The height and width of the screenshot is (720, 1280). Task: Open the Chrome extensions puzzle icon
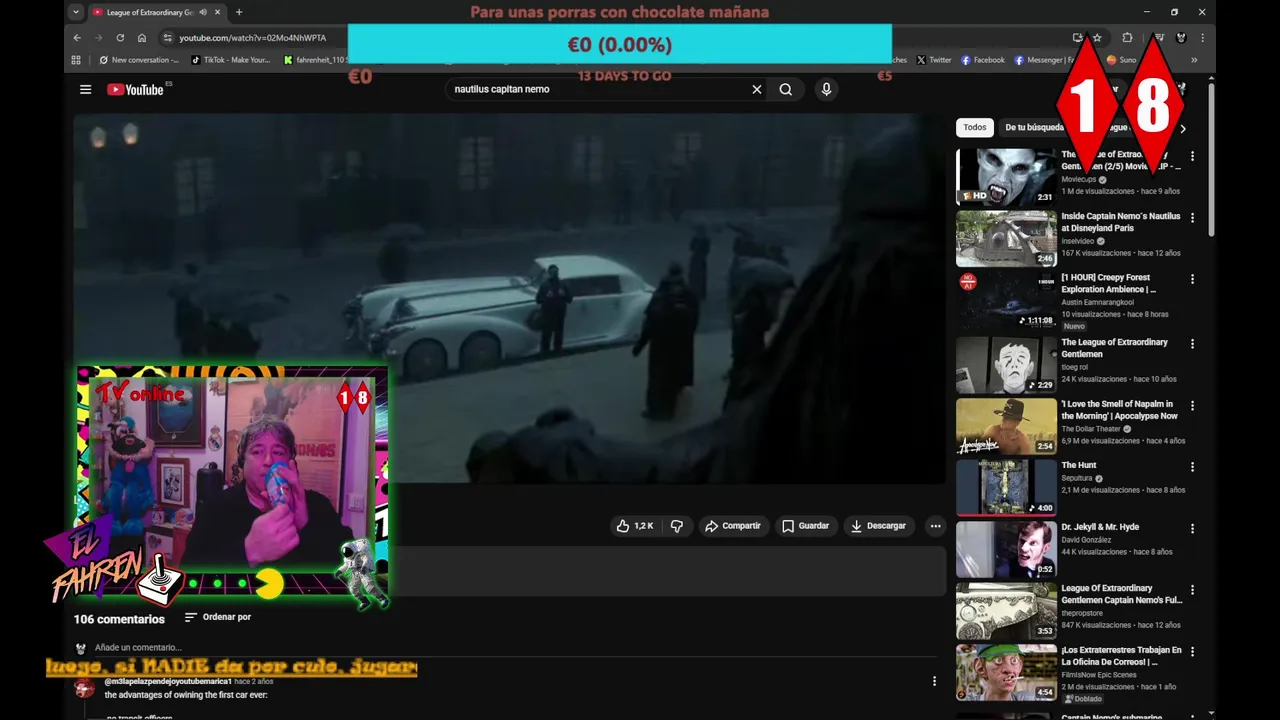pyautogui.click(x=1127, y=38)
